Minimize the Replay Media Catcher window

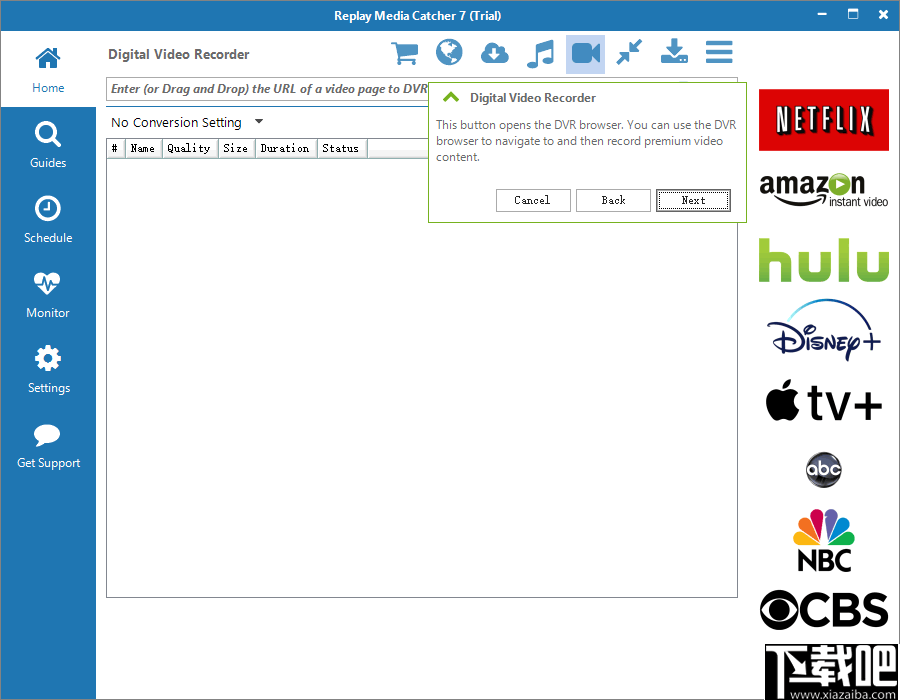[822, 14]
